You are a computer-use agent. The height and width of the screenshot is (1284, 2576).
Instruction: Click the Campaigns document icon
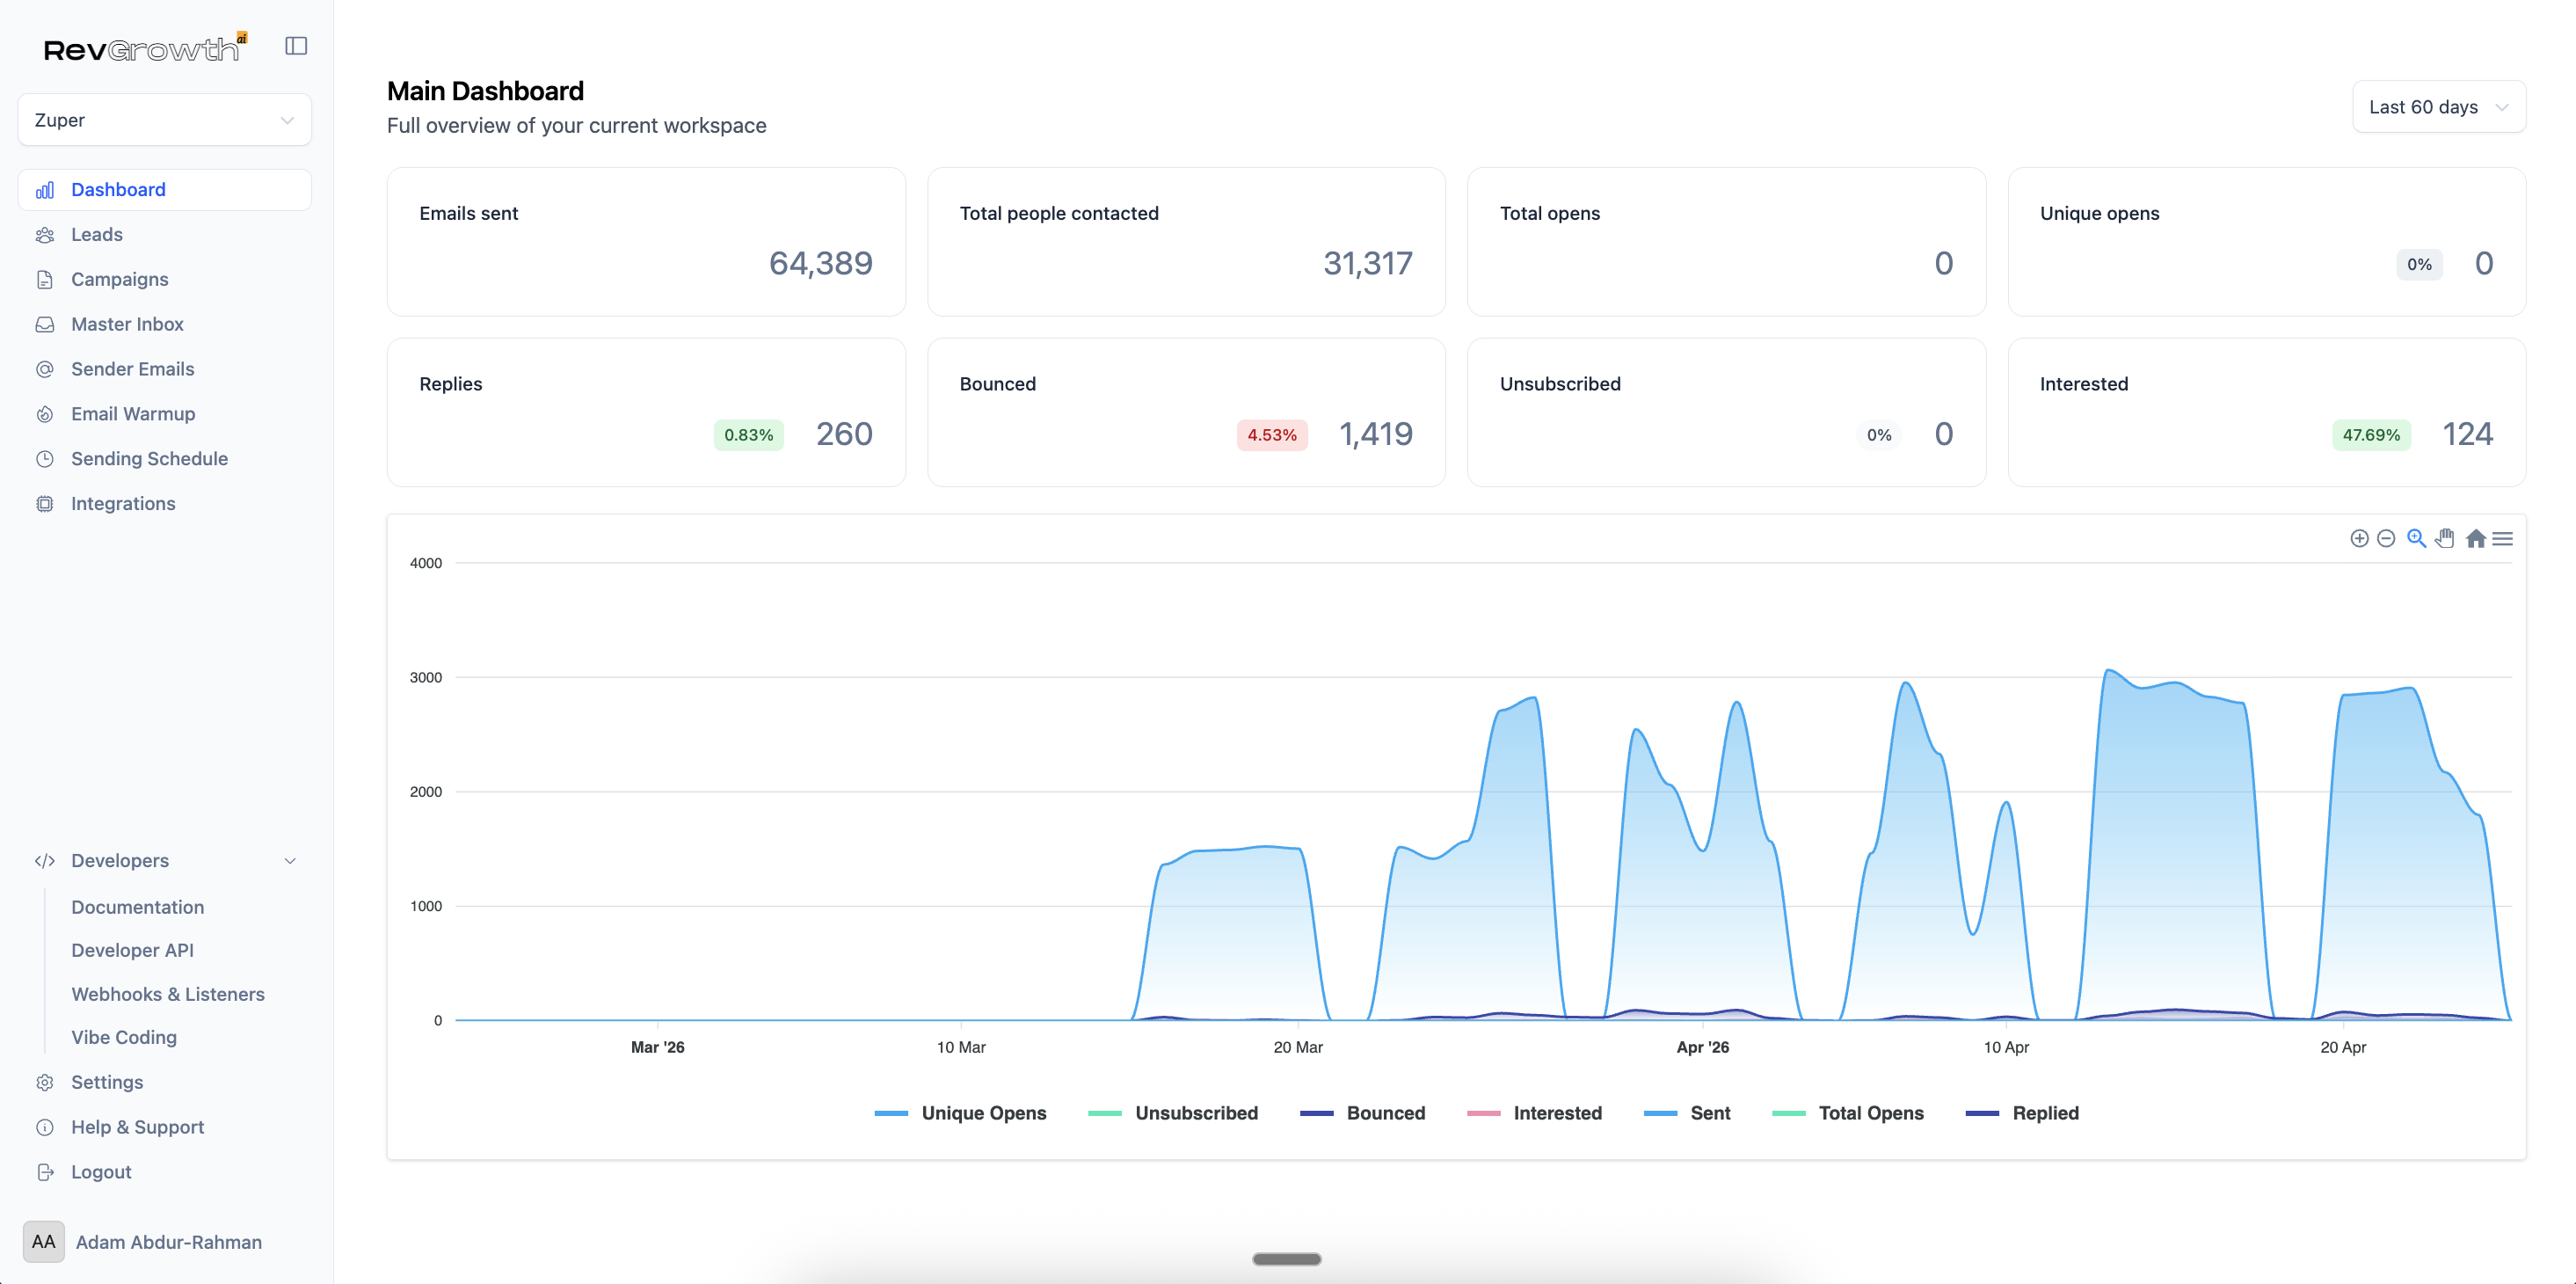(x=45, y=280)
